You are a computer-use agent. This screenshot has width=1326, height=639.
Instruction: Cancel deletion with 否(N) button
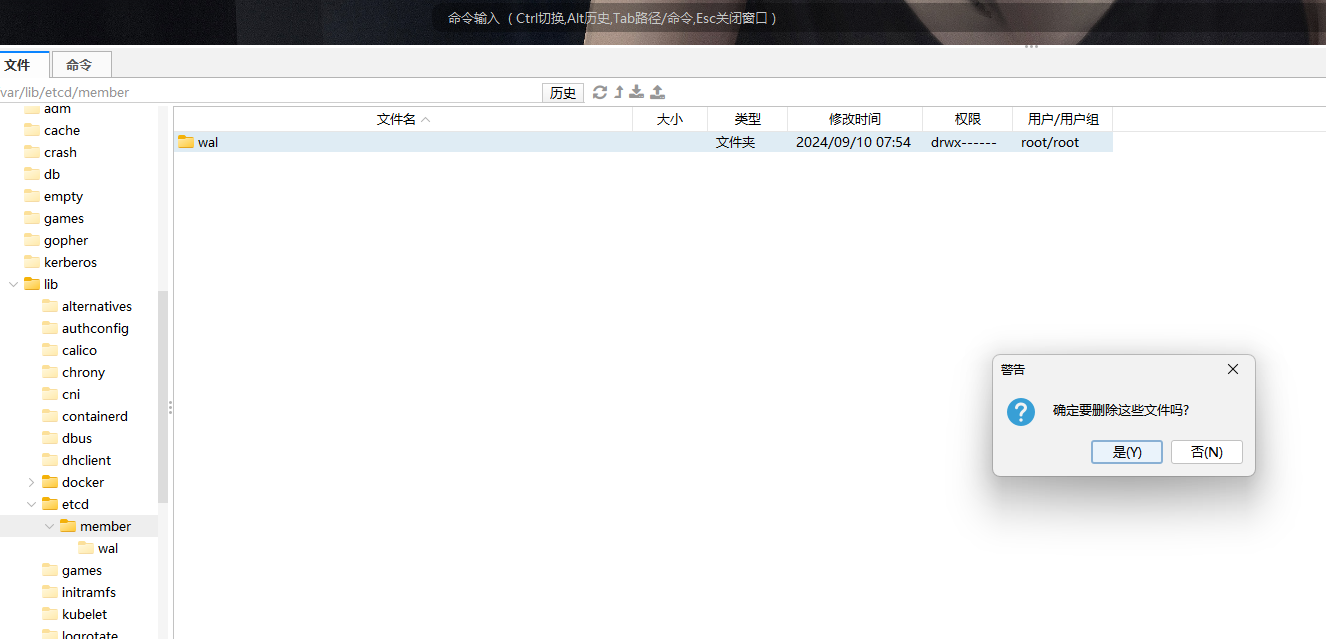(x=1207, y=452)
